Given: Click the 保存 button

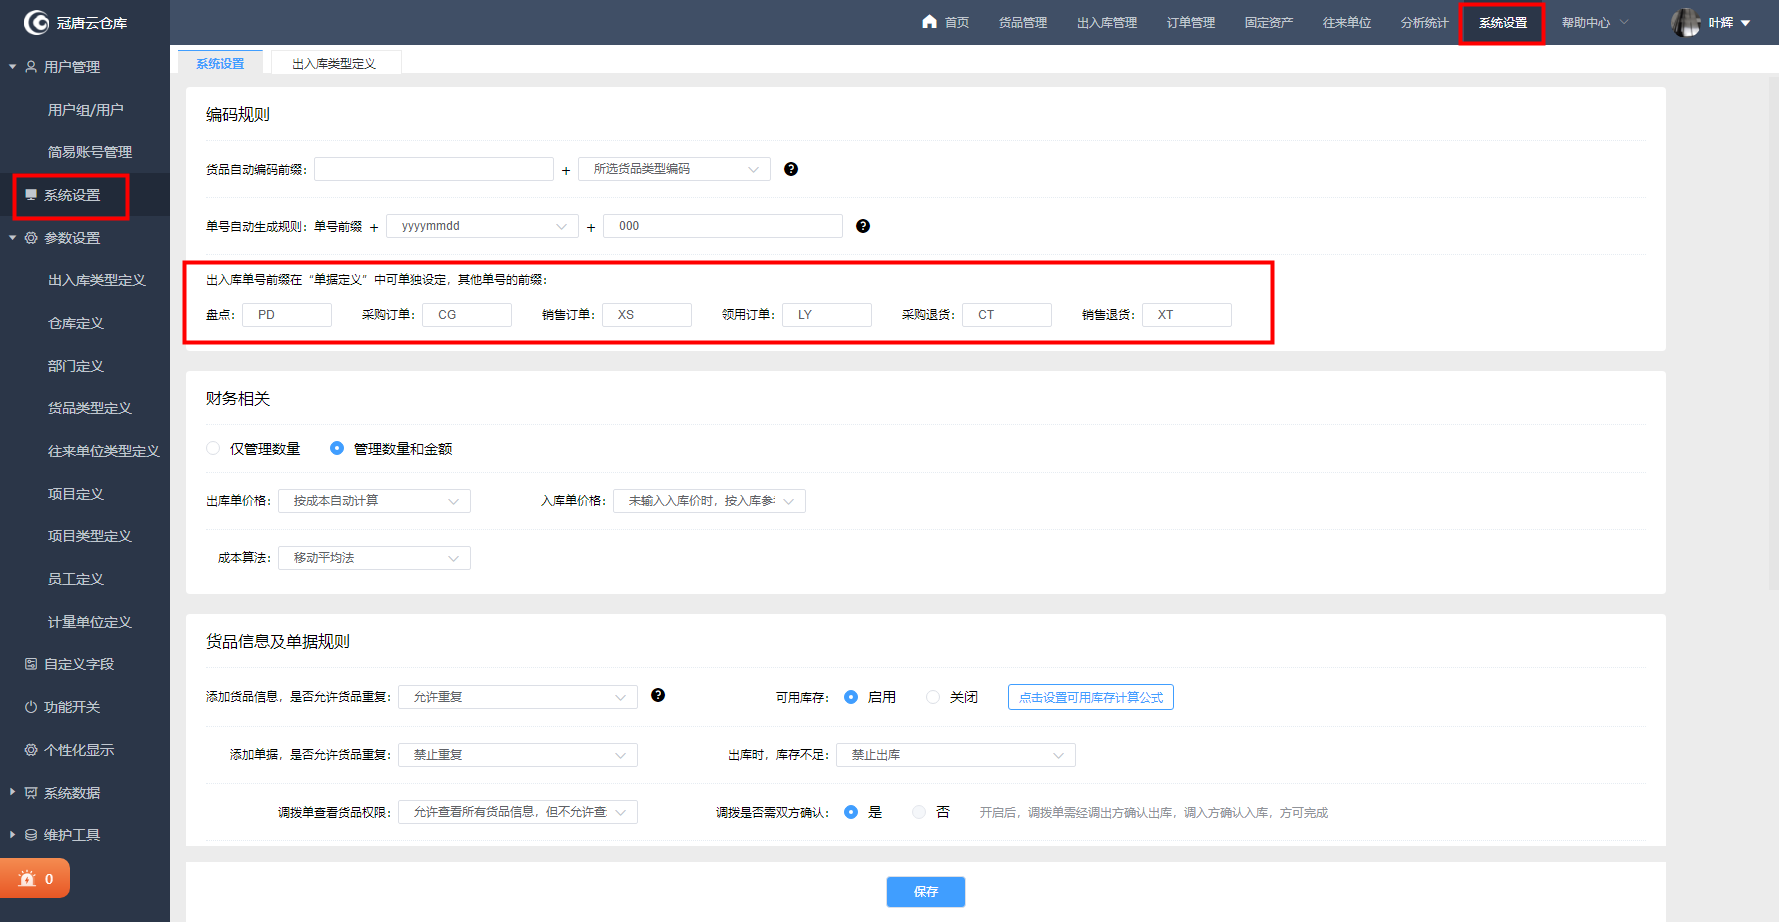Looking at the screenshot, I should click(926, 891).
